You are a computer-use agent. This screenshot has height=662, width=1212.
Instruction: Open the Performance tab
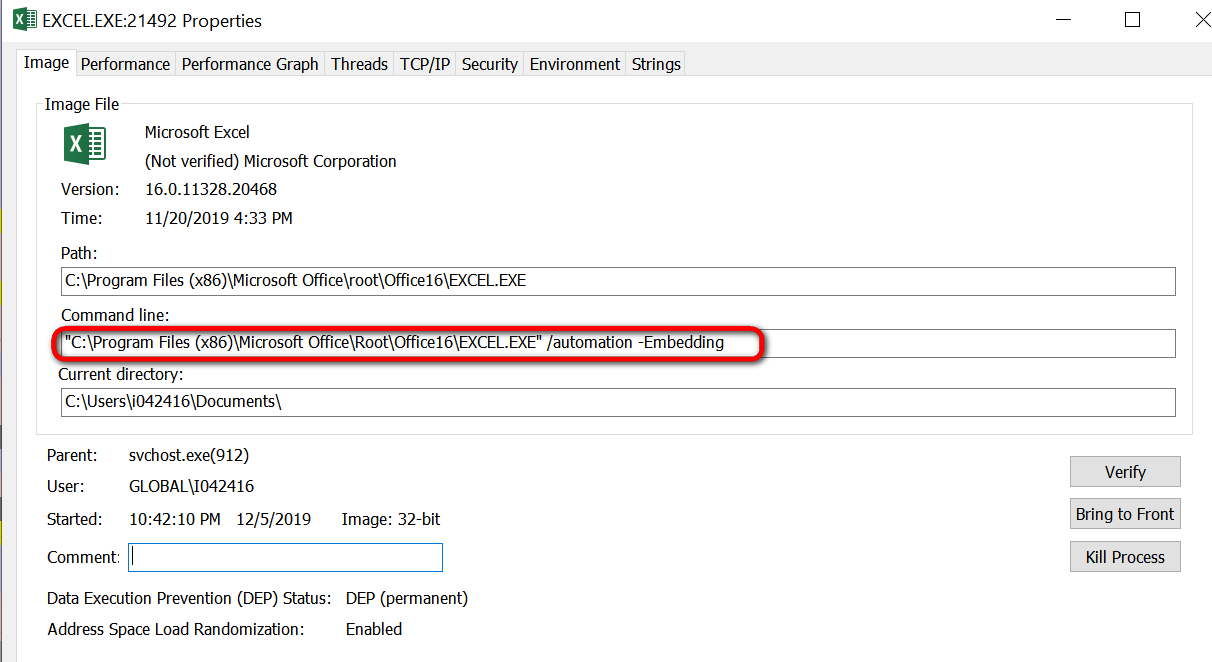tap(125, 64)
